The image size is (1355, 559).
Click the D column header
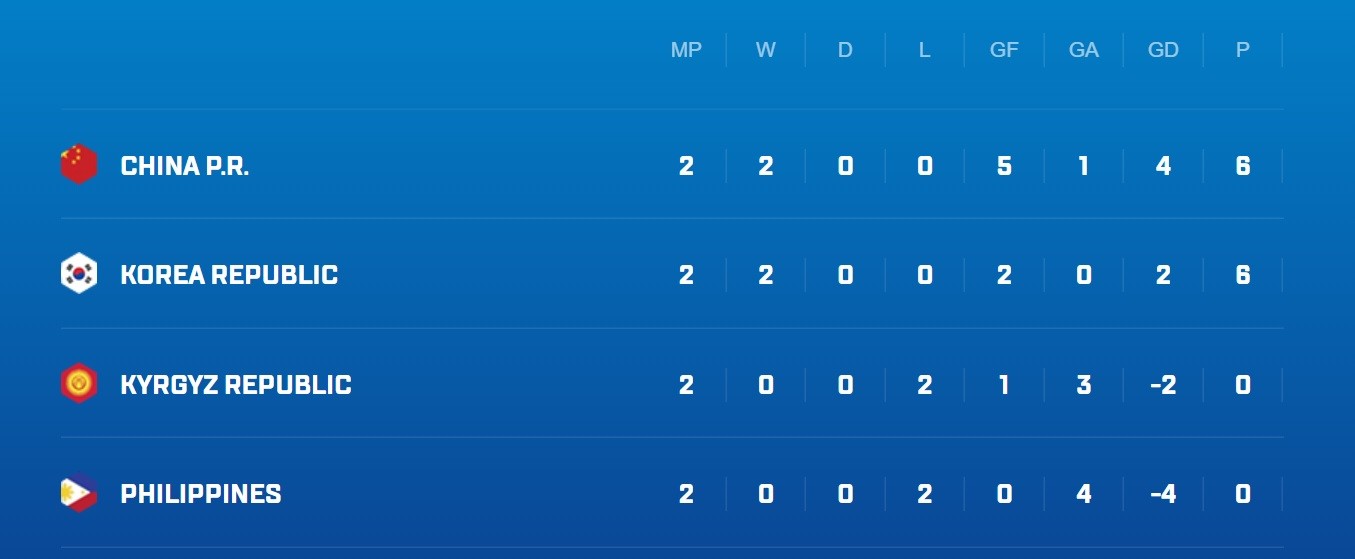pyautogui.click(x=845, y=50)
